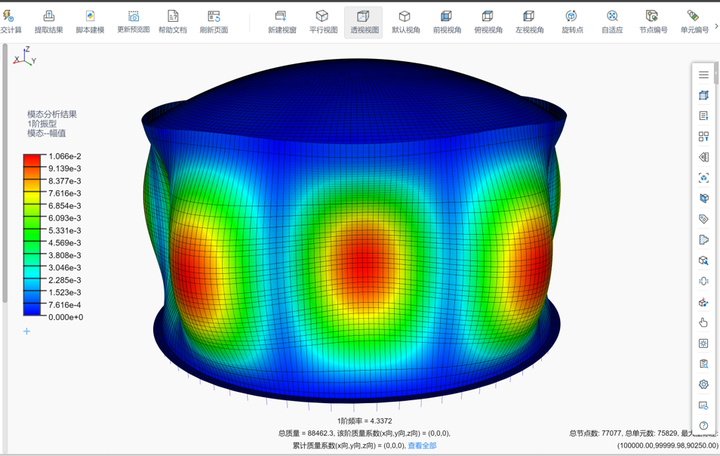Expand legend with the plus icon
The height and width of the screenshot is (456, 720).
27,331
